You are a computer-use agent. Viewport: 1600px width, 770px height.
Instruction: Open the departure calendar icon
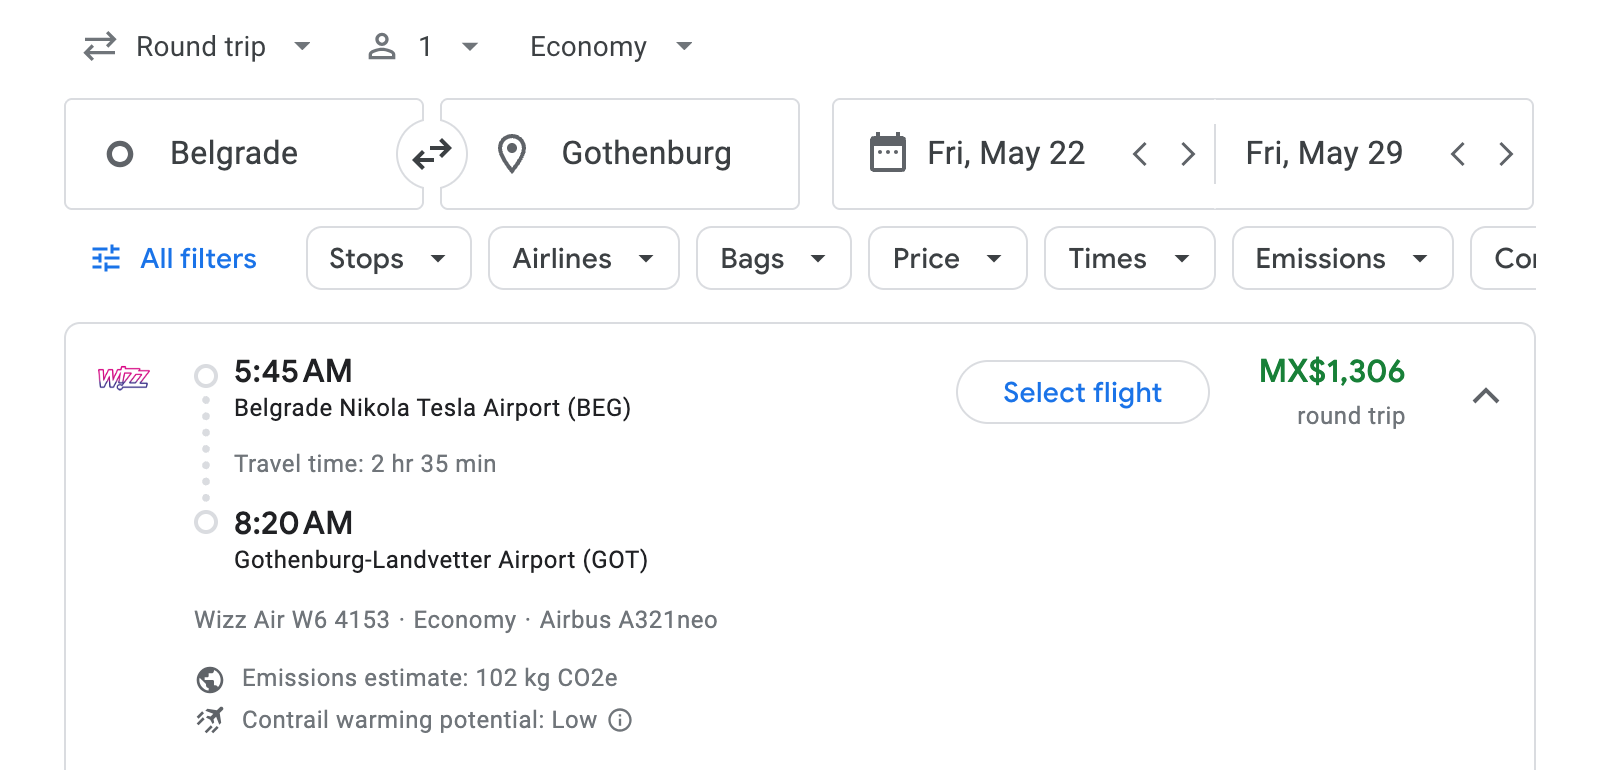coord(888,153)
